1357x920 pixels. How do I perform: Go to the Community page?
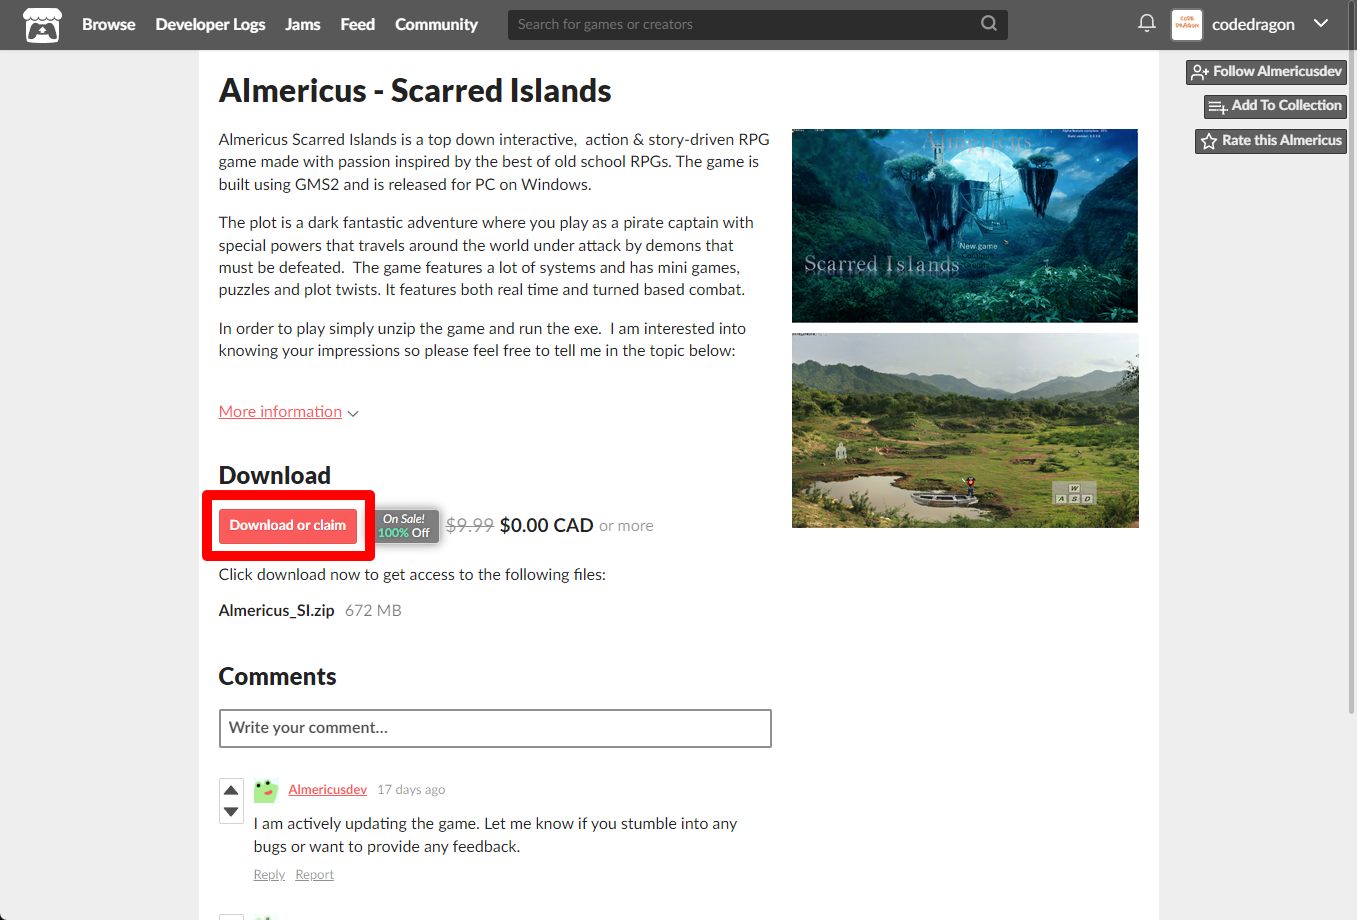pos(436,24)
